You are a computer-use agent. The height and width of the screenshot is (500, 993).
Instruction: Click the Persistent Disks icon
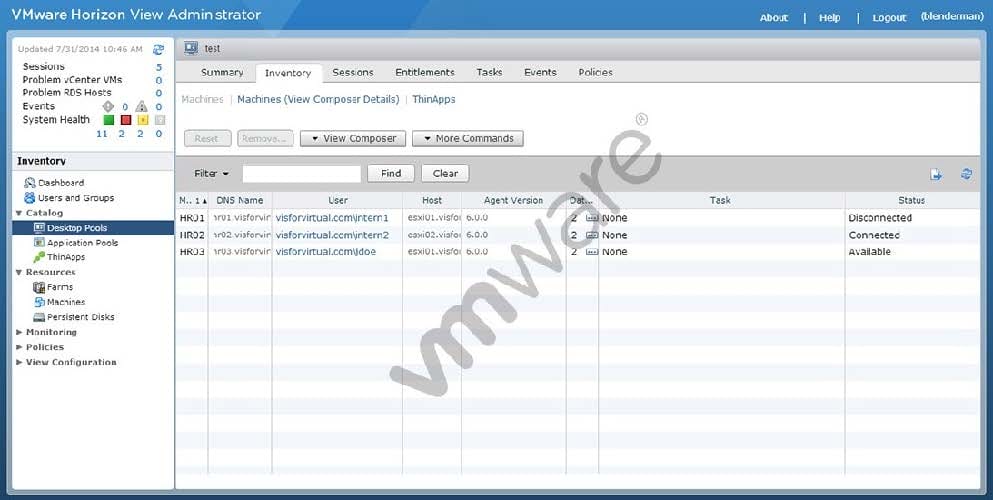pyautogui.click(x=39, y=317)
